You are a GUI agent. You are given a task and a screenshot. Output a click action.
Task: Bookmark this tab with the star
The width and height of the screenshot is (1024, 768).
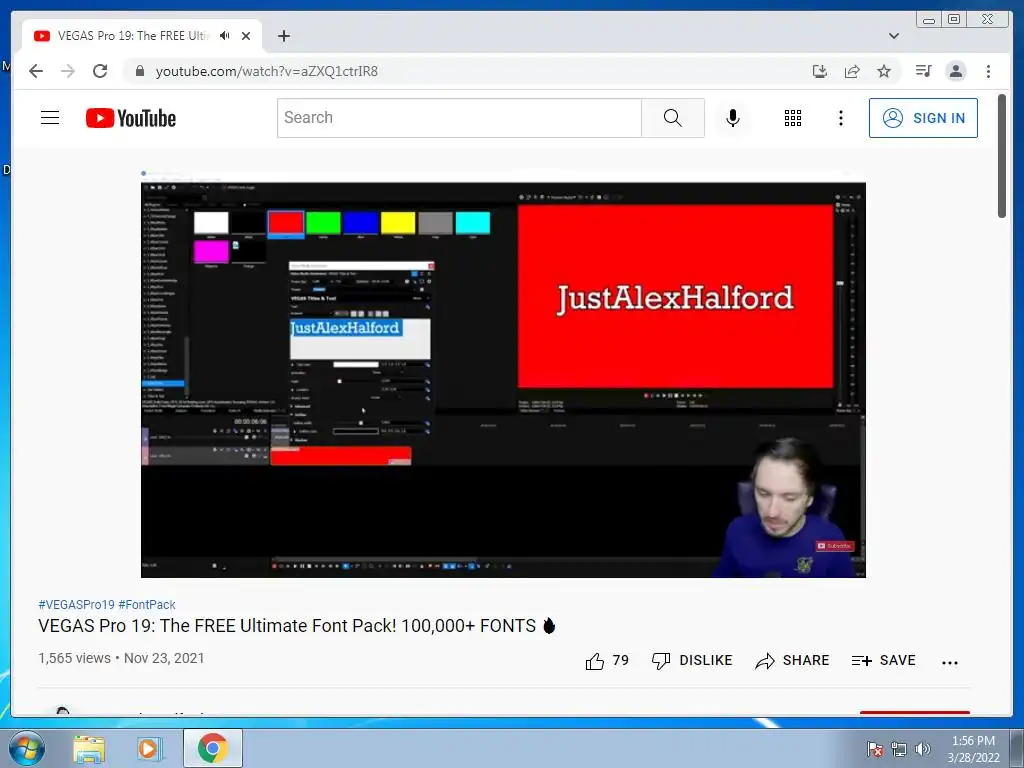tap(884, 71)
